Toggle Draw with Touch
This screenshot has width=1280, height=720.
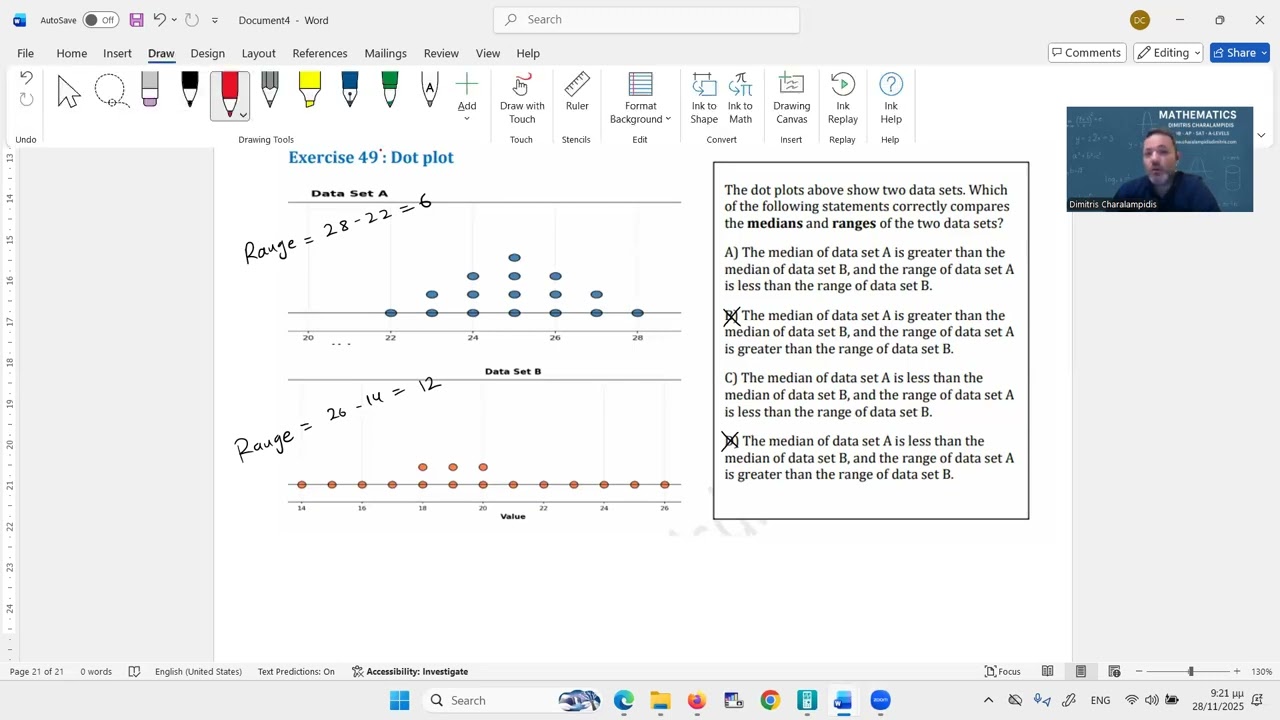click(522, 98)
